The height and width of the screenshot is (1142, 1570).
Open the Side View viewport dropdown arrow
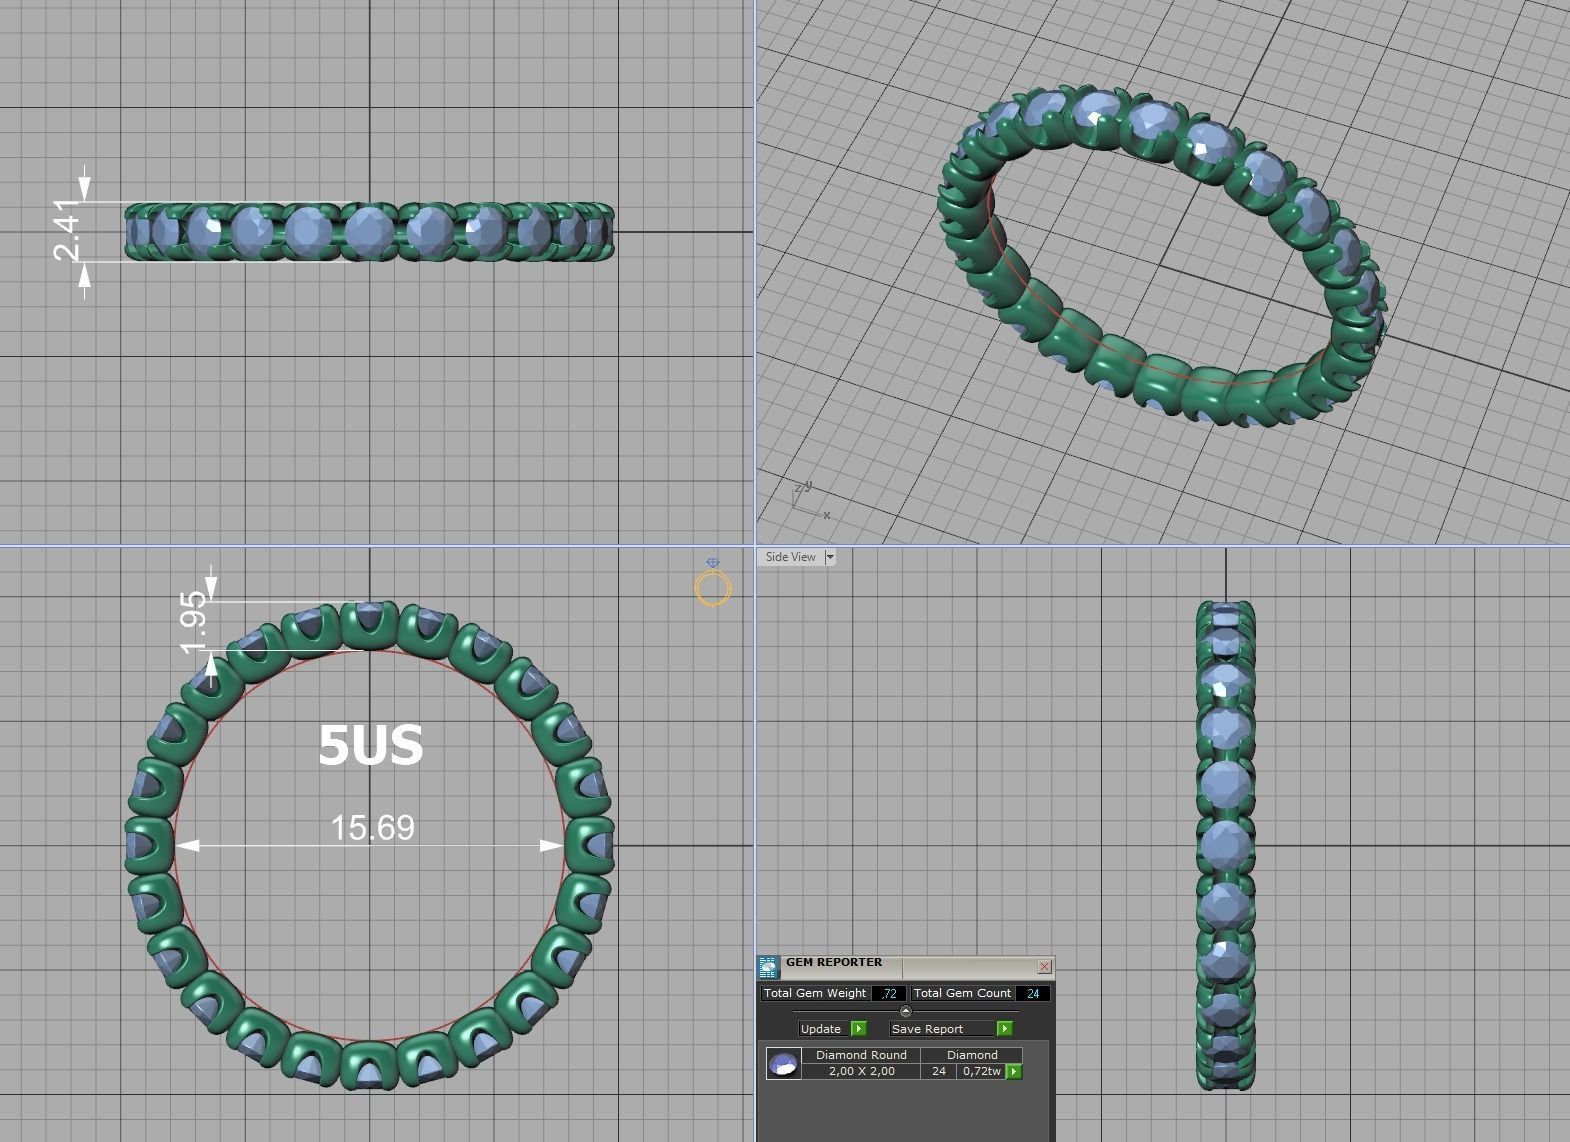coord(829,557)
